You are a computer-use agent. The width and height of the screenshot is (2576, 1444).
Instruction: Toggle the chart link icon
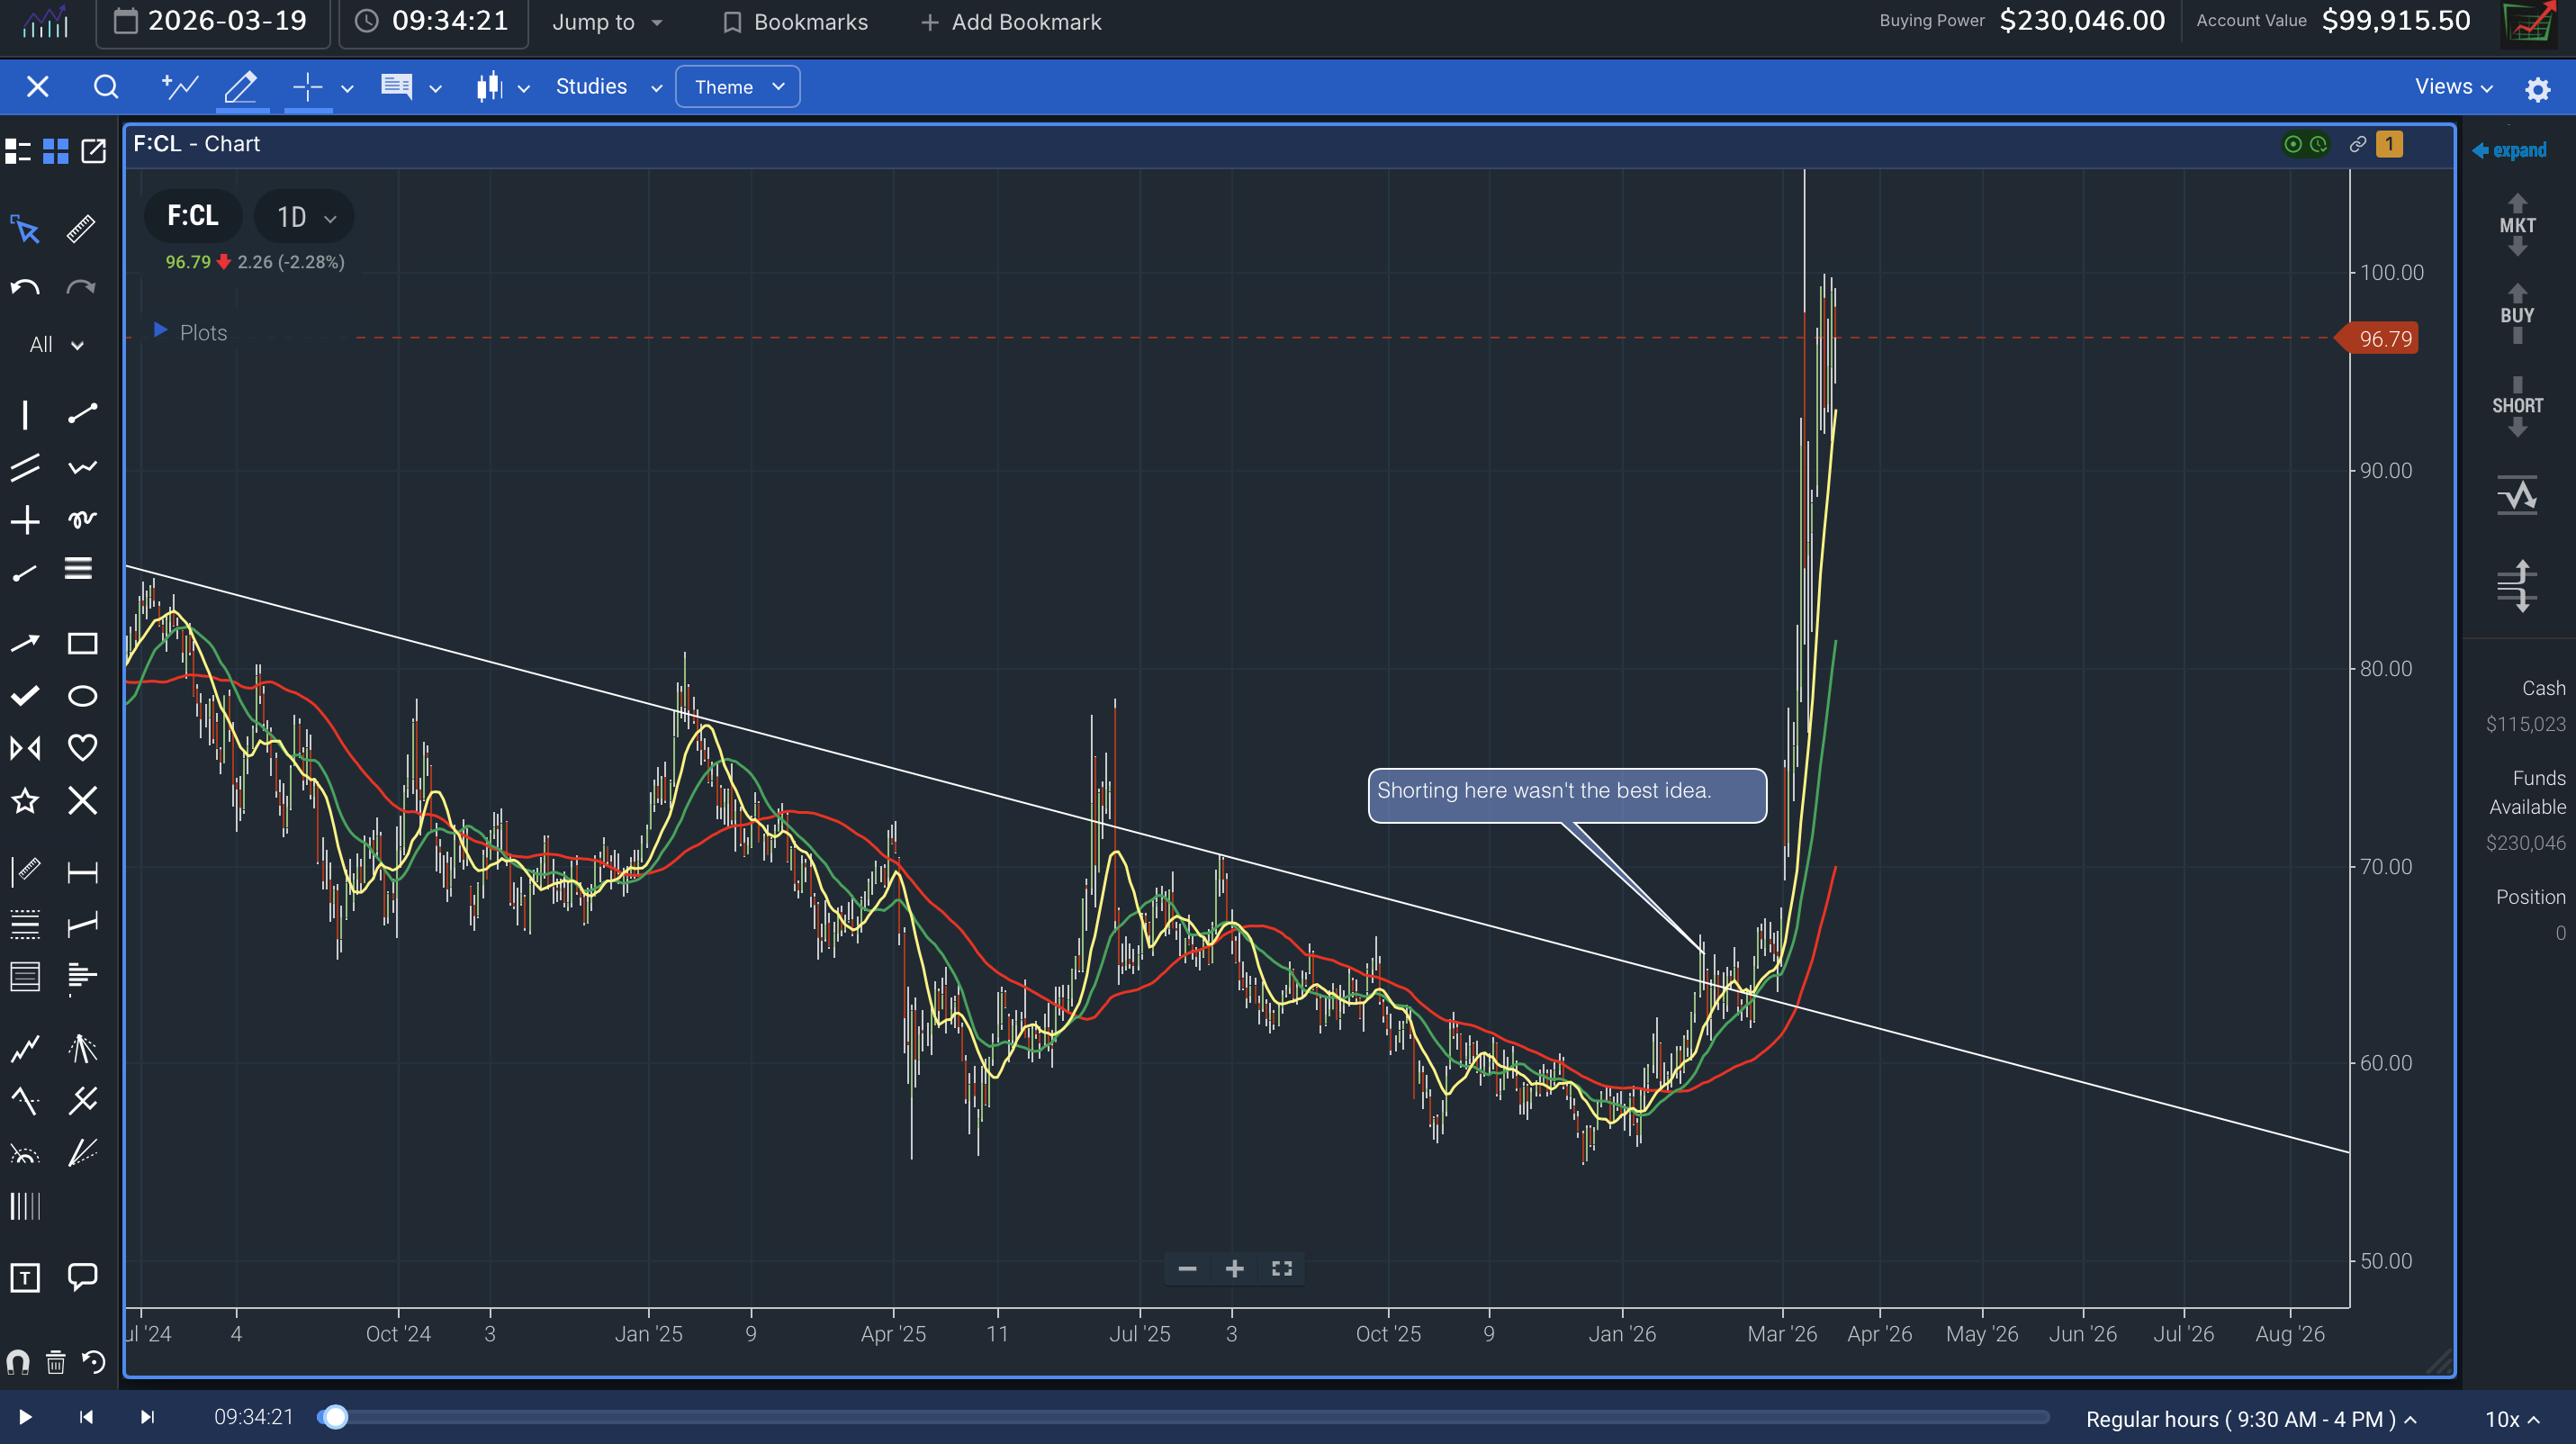pos(2357,144)
